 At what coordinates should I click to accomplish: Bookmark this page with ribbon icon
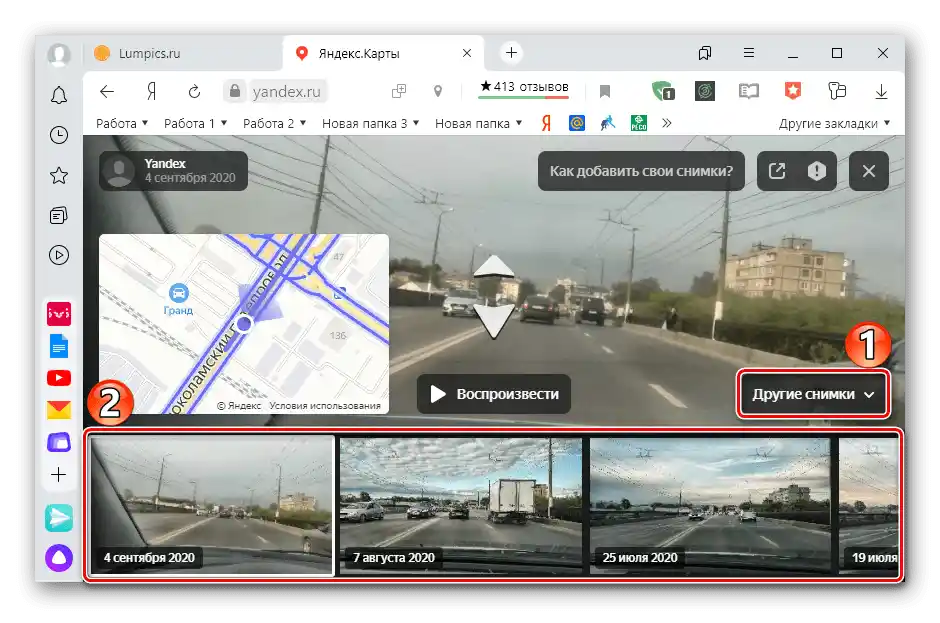click(x=605, y=91)
